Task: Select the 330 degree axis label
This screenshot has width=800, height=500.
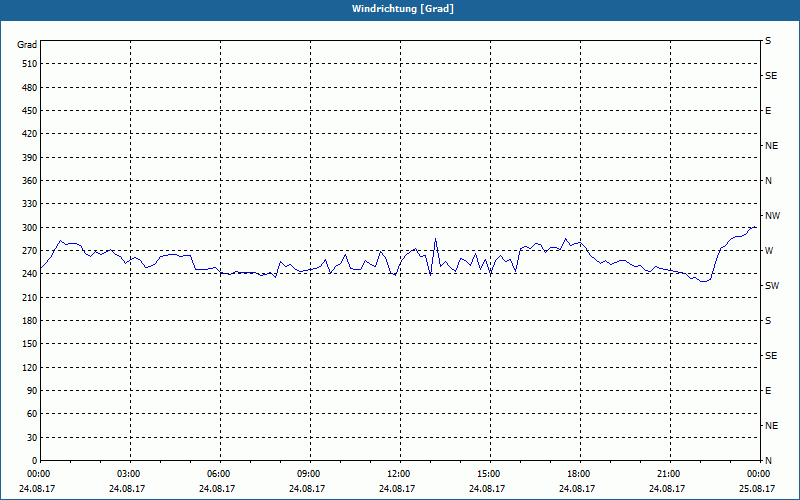Action: 29,204
